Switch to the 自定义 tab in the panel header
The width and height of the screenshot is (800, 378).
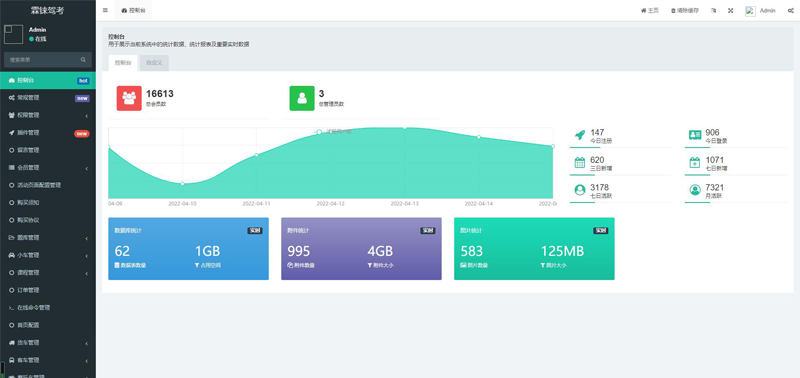(154, 63)
